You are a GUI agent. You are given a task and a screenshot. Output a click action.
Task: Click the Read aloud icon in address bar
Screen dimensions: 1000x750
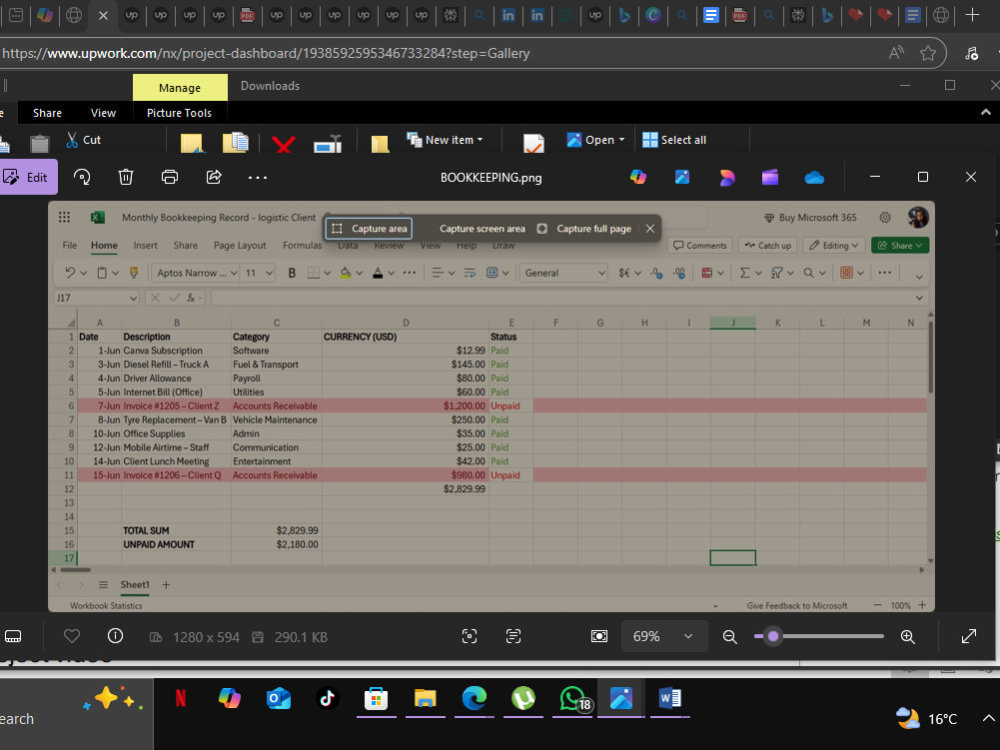(896, 54)
